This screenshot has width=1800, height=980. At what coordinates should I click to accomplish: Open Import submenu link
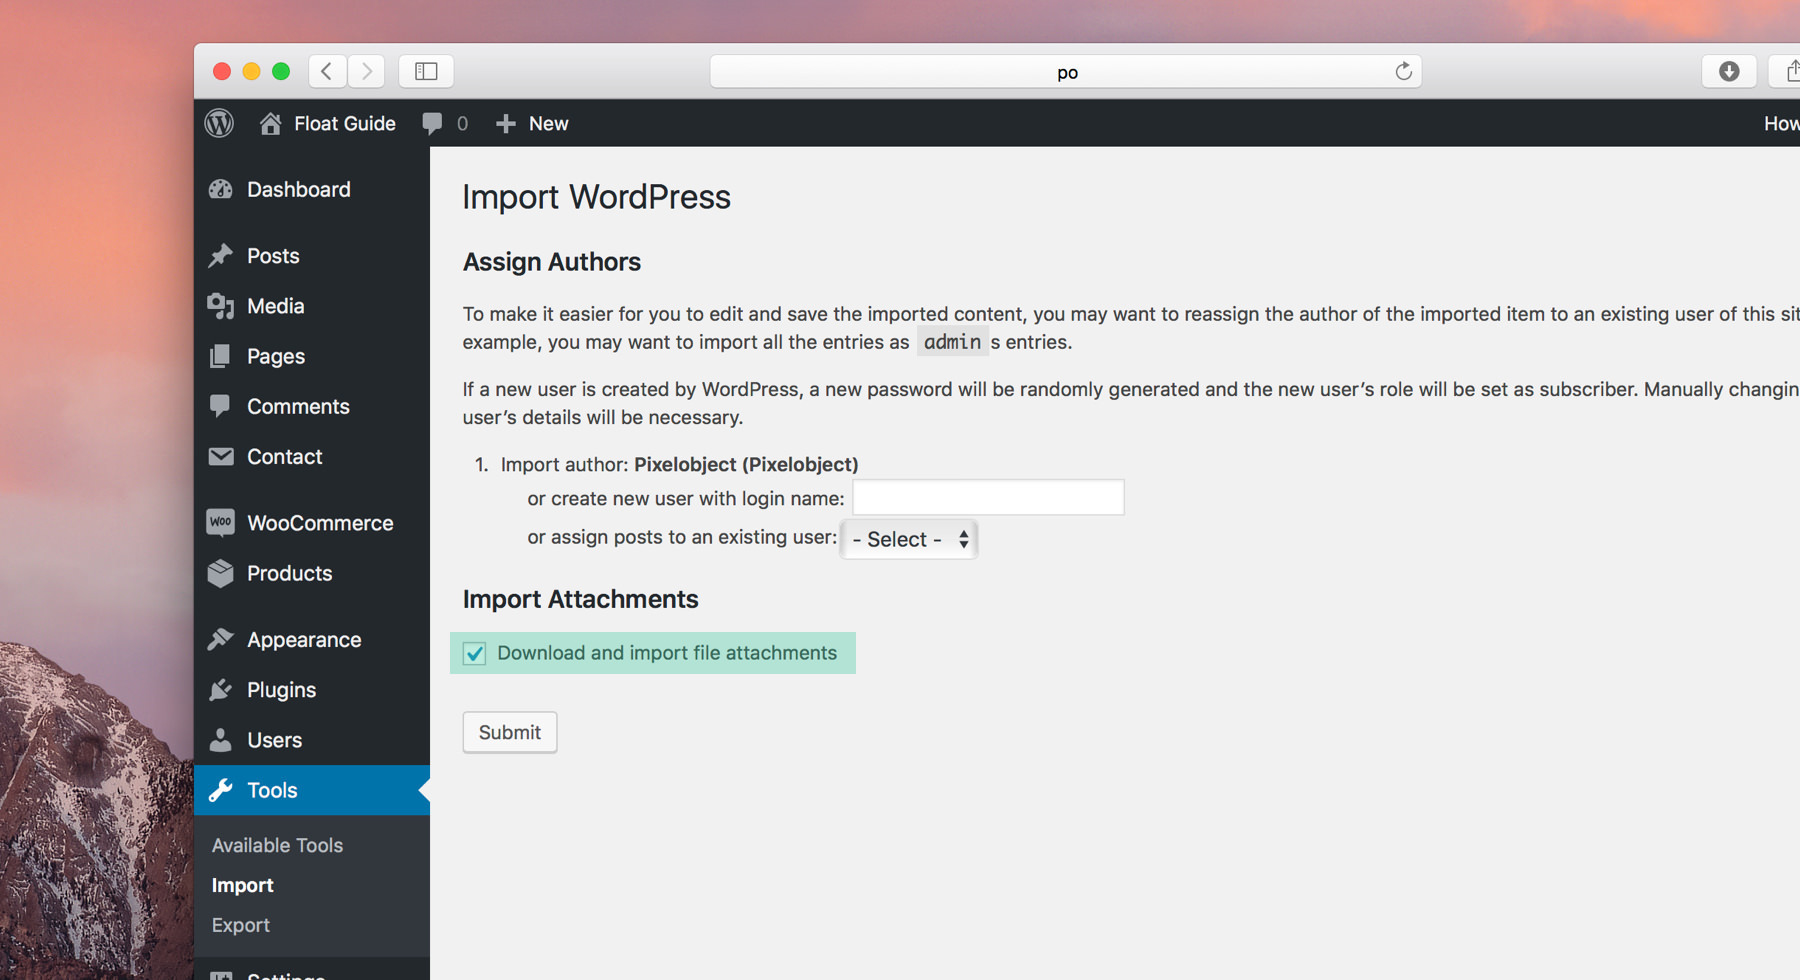[242, 885]
